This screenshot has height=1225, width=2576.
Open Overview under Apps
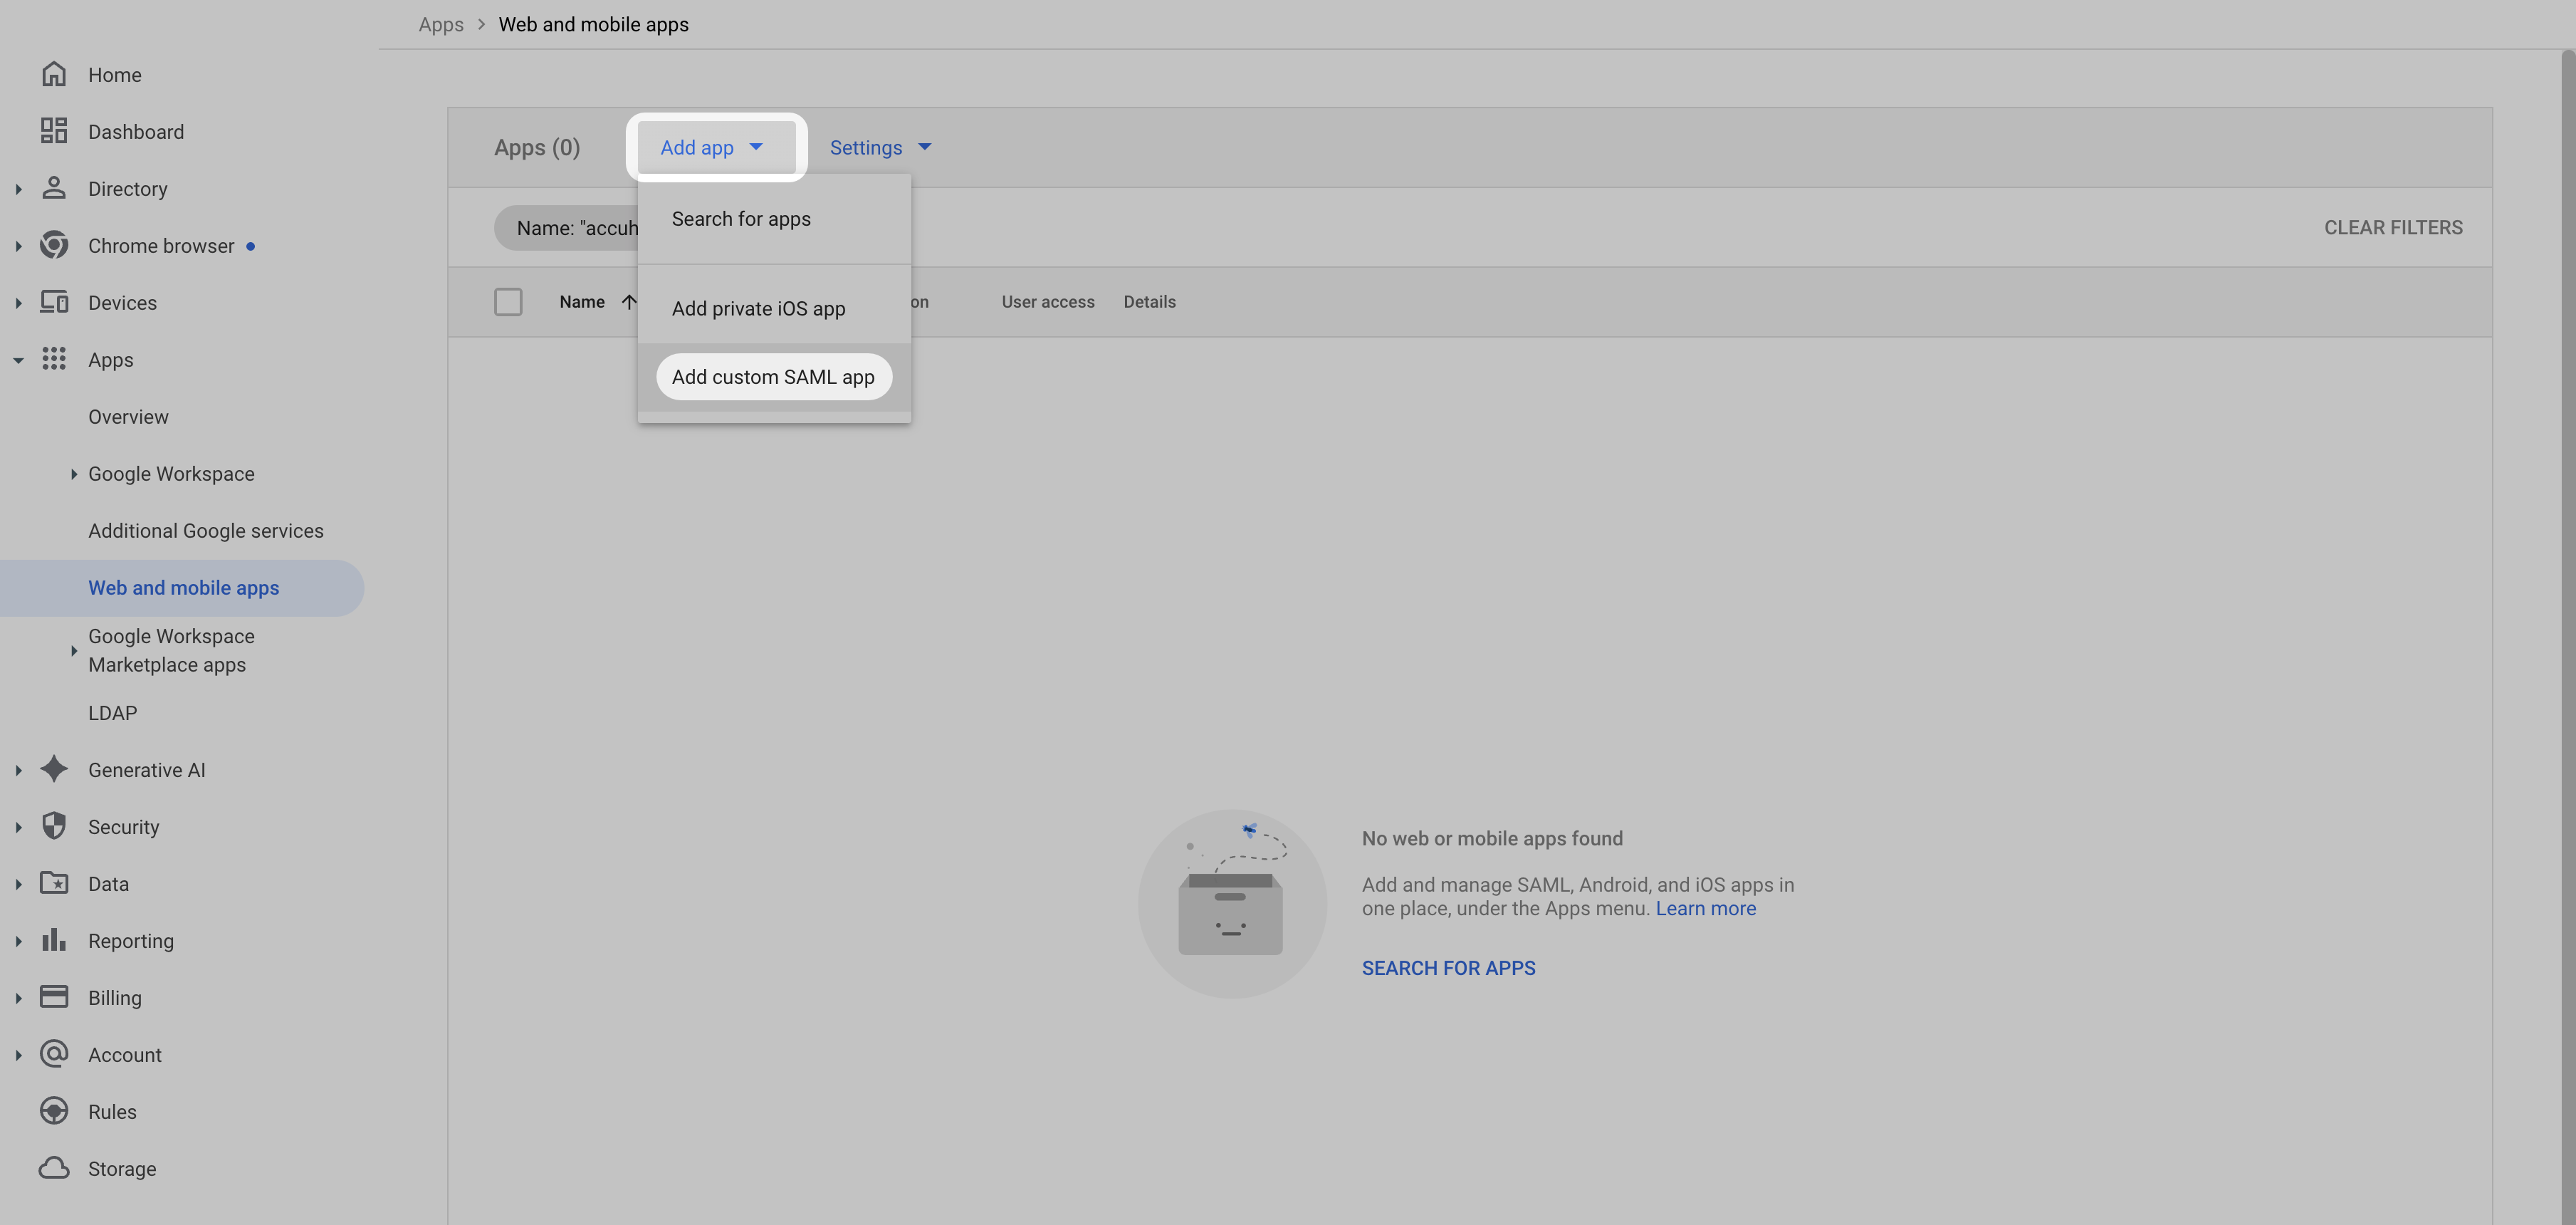click(x=128, y=416)
